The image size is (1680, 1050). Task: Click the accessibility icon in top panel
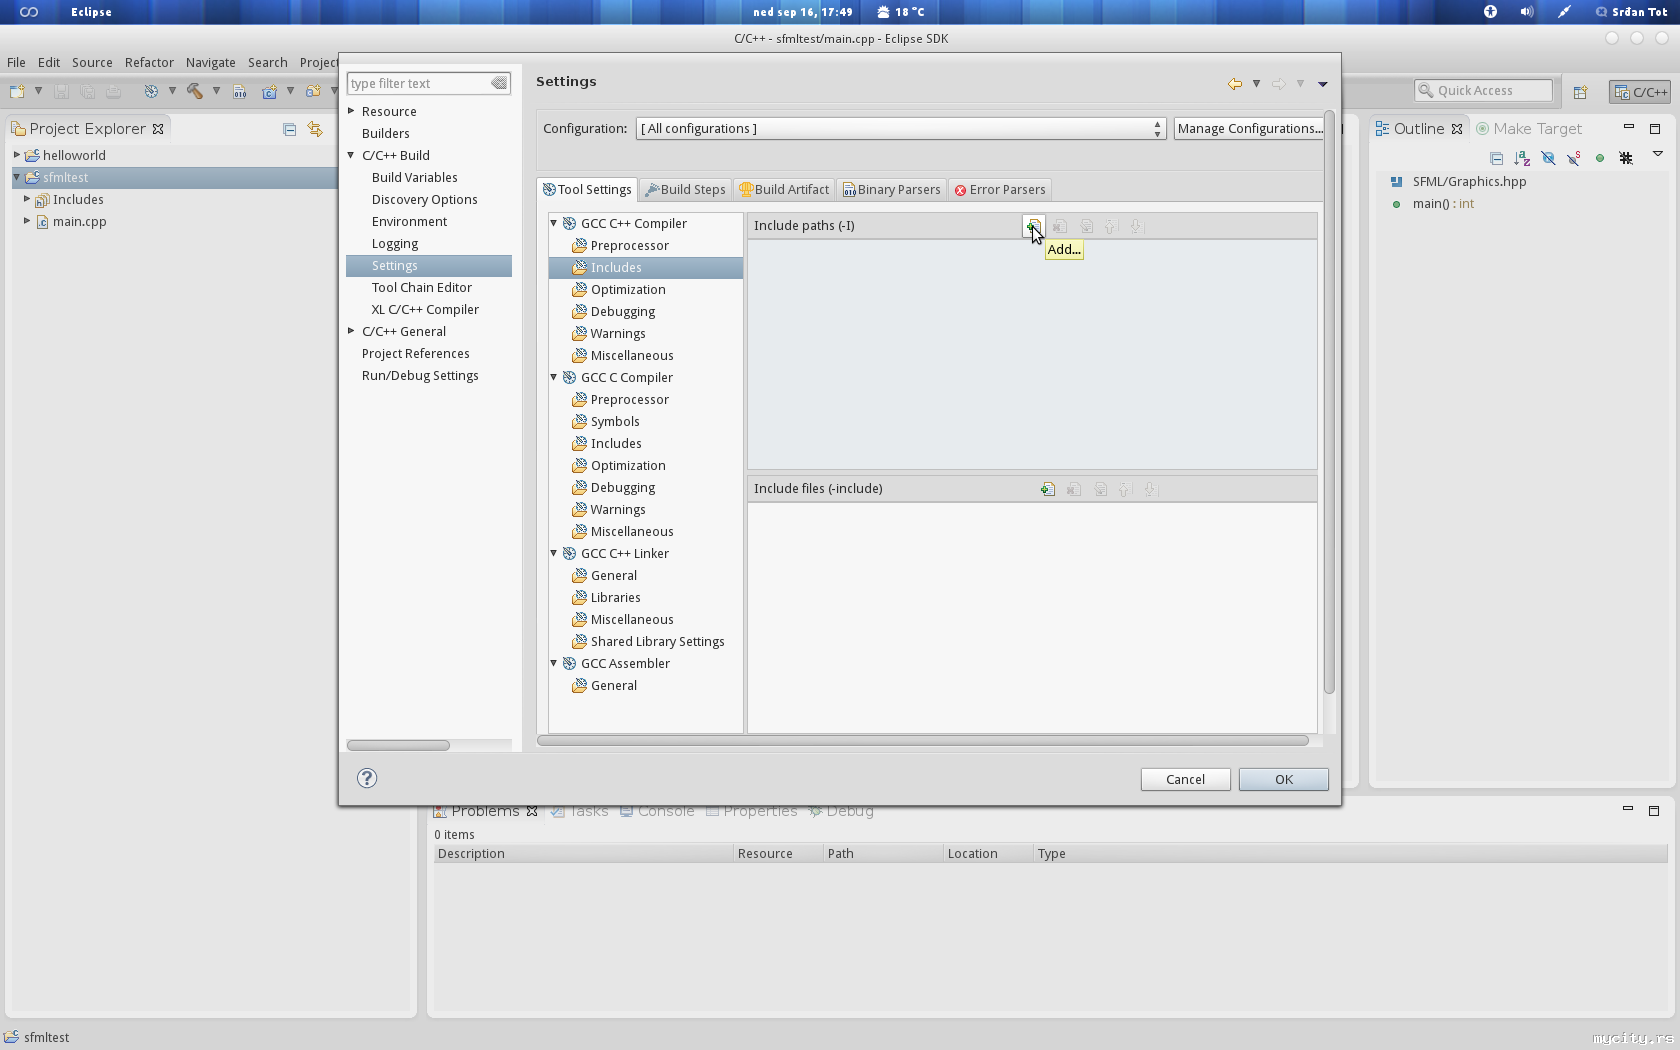point(1490,12)
